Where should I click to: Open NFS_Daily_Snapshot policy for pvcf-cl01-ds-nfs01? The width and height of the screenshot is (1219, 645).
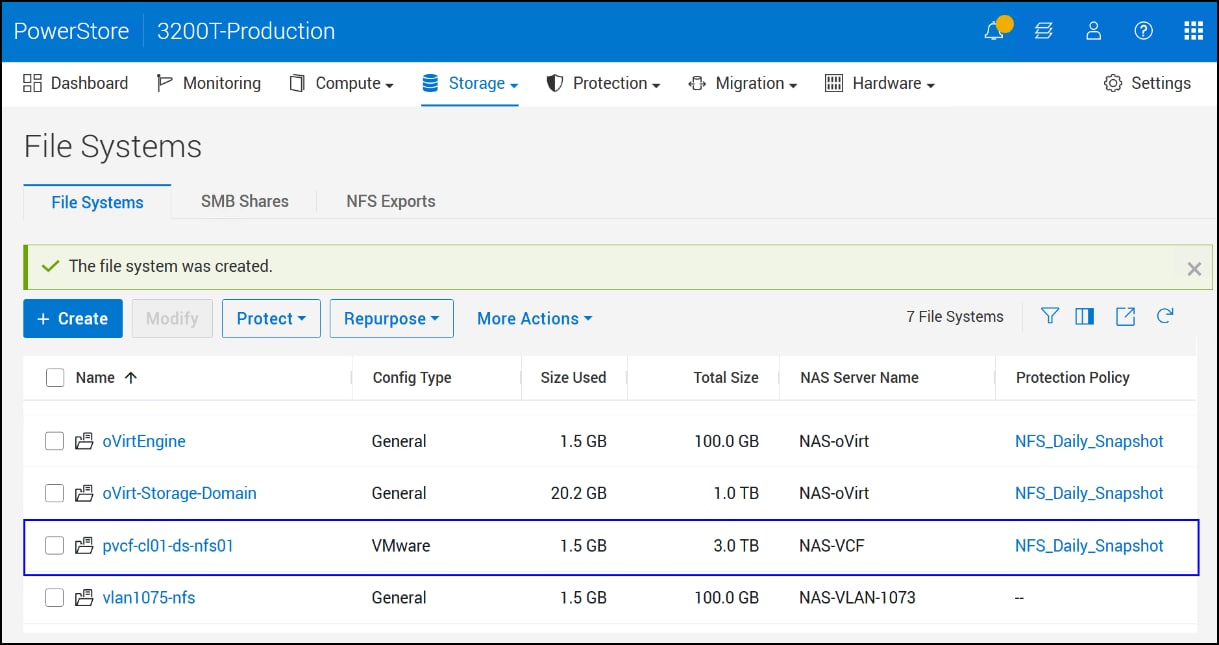1089,546
